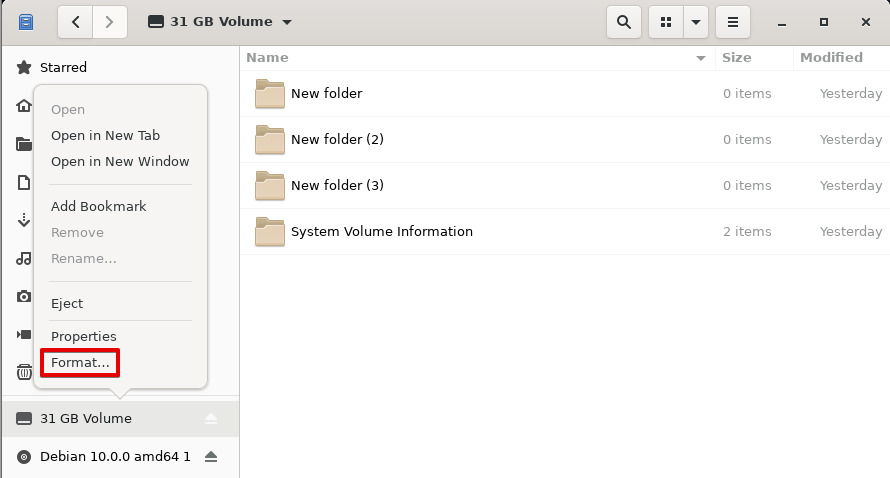Select the System Volume Information folder
The image size is (890, 478).
[381, 232]
